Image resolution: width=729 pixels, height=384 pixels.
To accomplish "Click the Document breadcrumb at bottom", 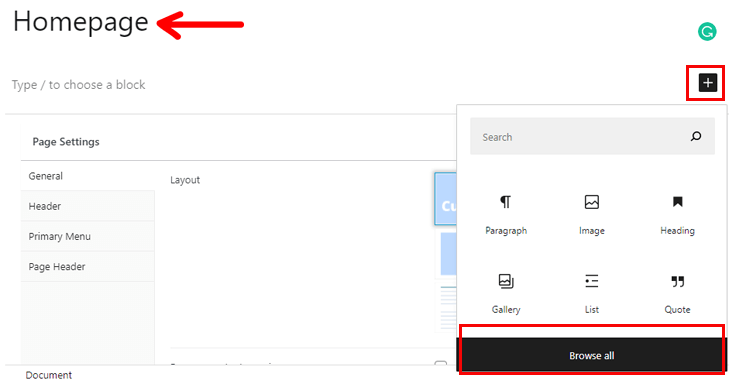I will coord(48,375).
